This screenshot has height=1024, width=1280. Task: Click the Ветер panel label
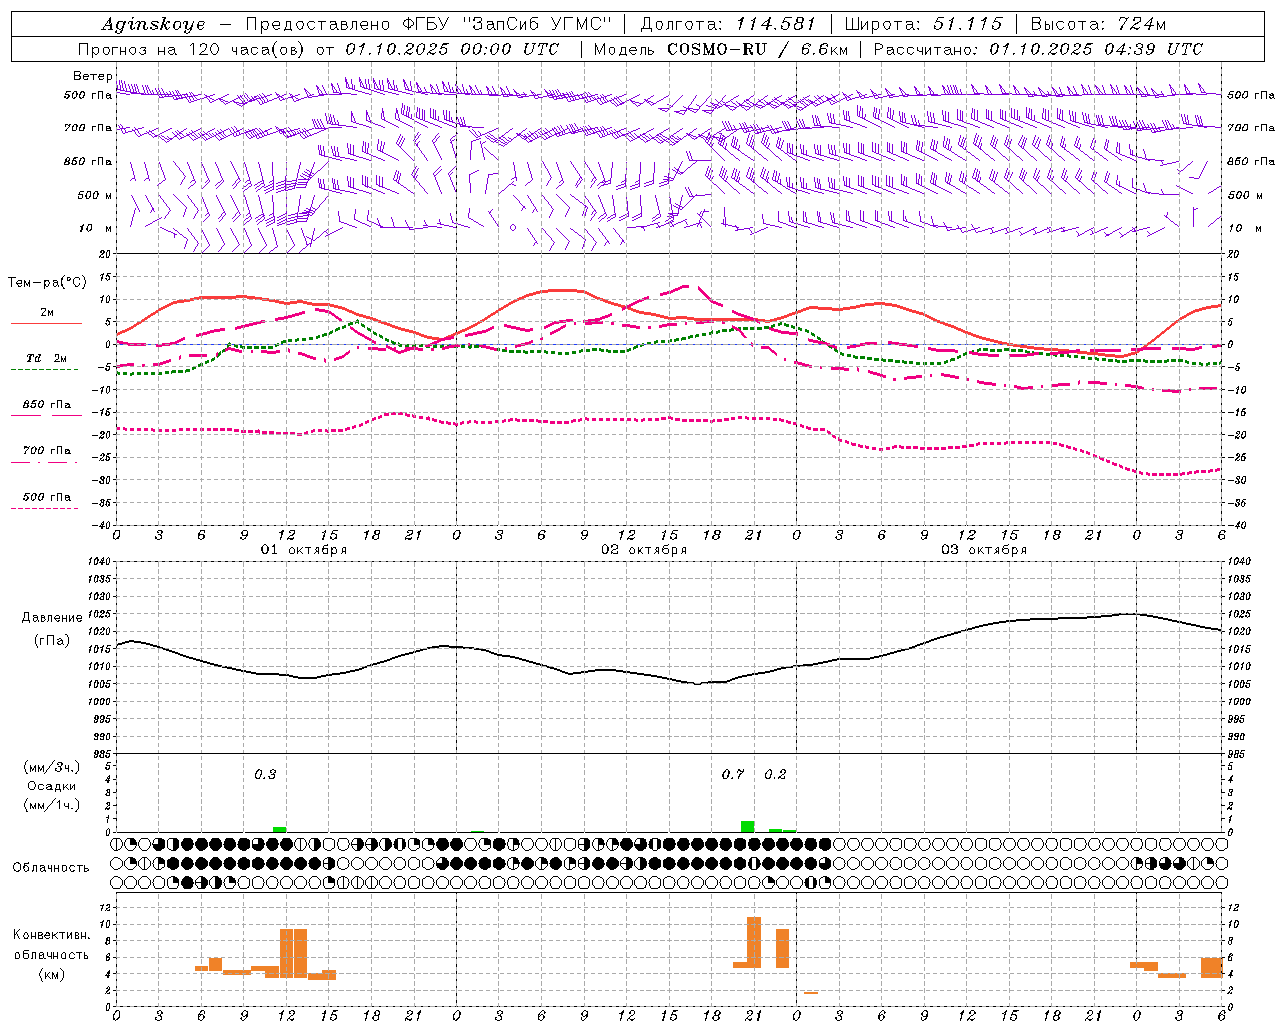pyautogui.click(x=93, y=76)
